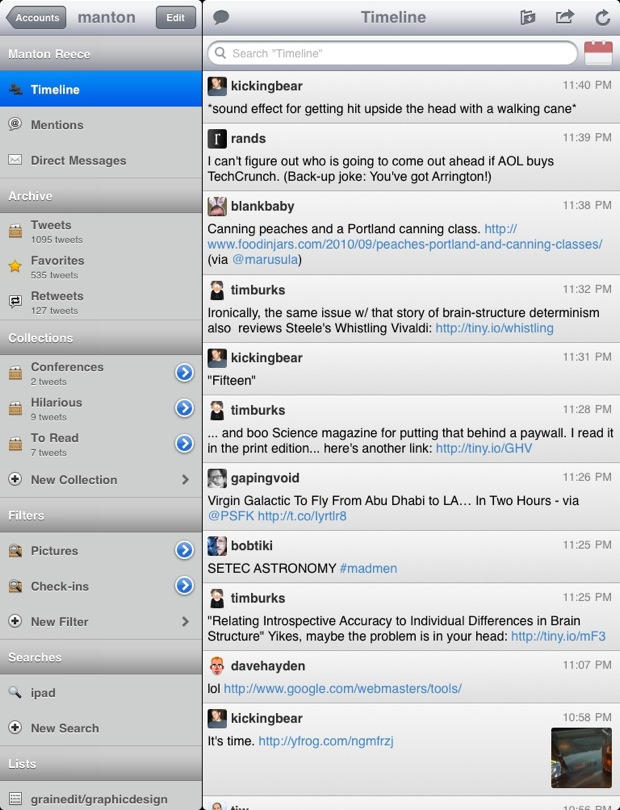Select the Conferences collection row
620x810 pixels.
coord(101,373)
